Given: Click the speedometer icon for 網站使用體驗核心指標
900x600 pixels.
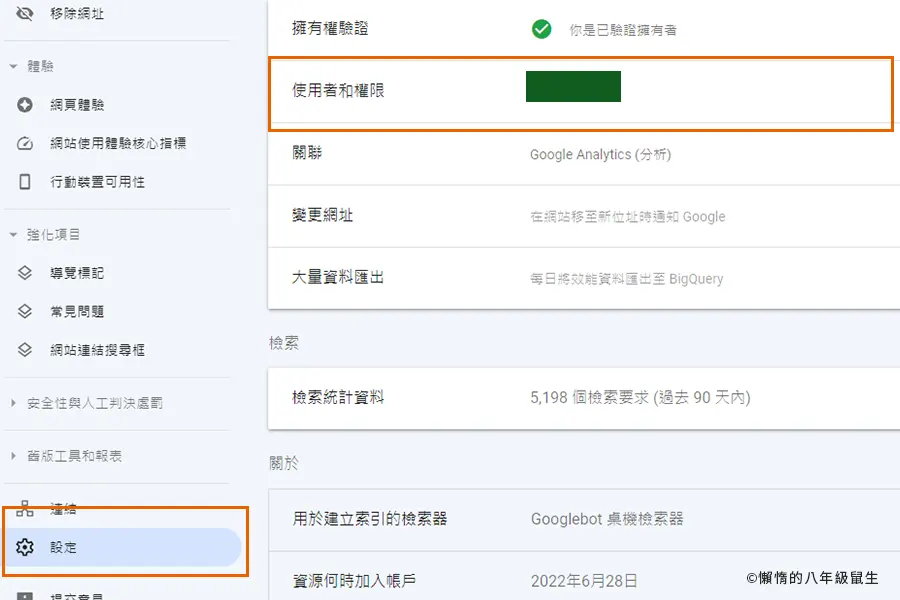Looking at the screenshot, I should point(25,144).
